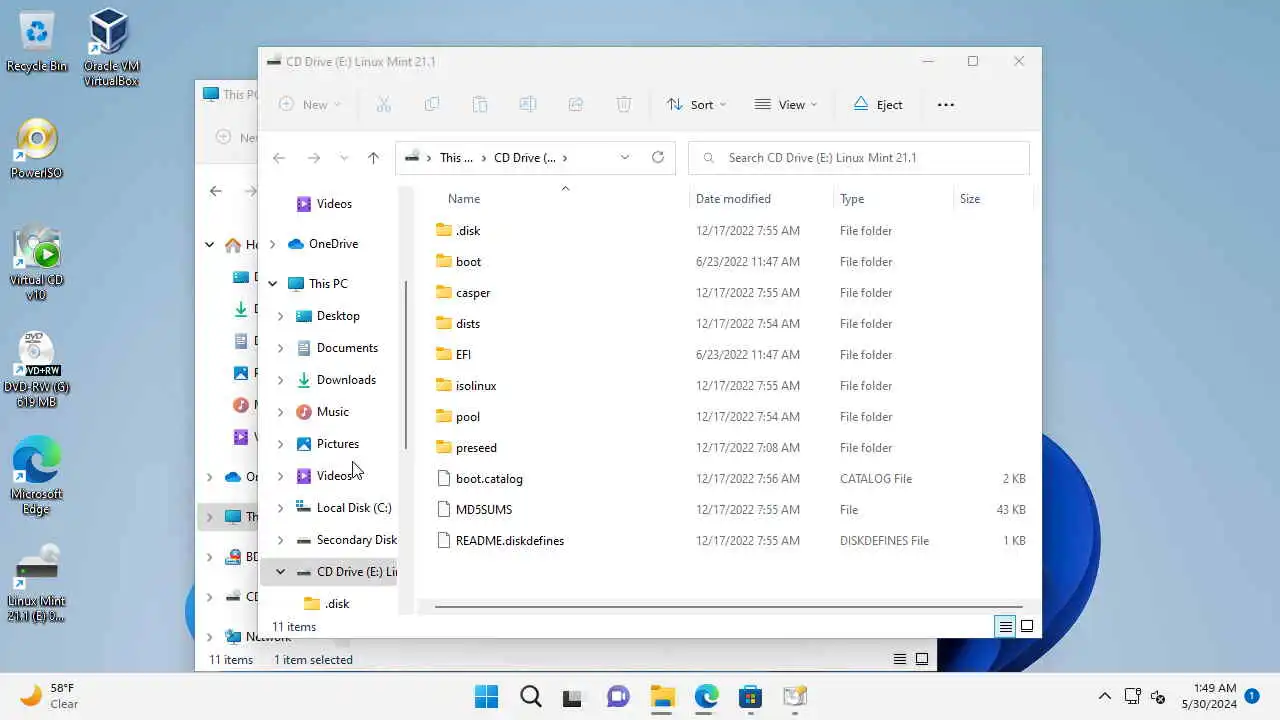Select Secondary Disk in navigation tree
The width and height of the screenshot is (1280, 720).
[346, 540]
